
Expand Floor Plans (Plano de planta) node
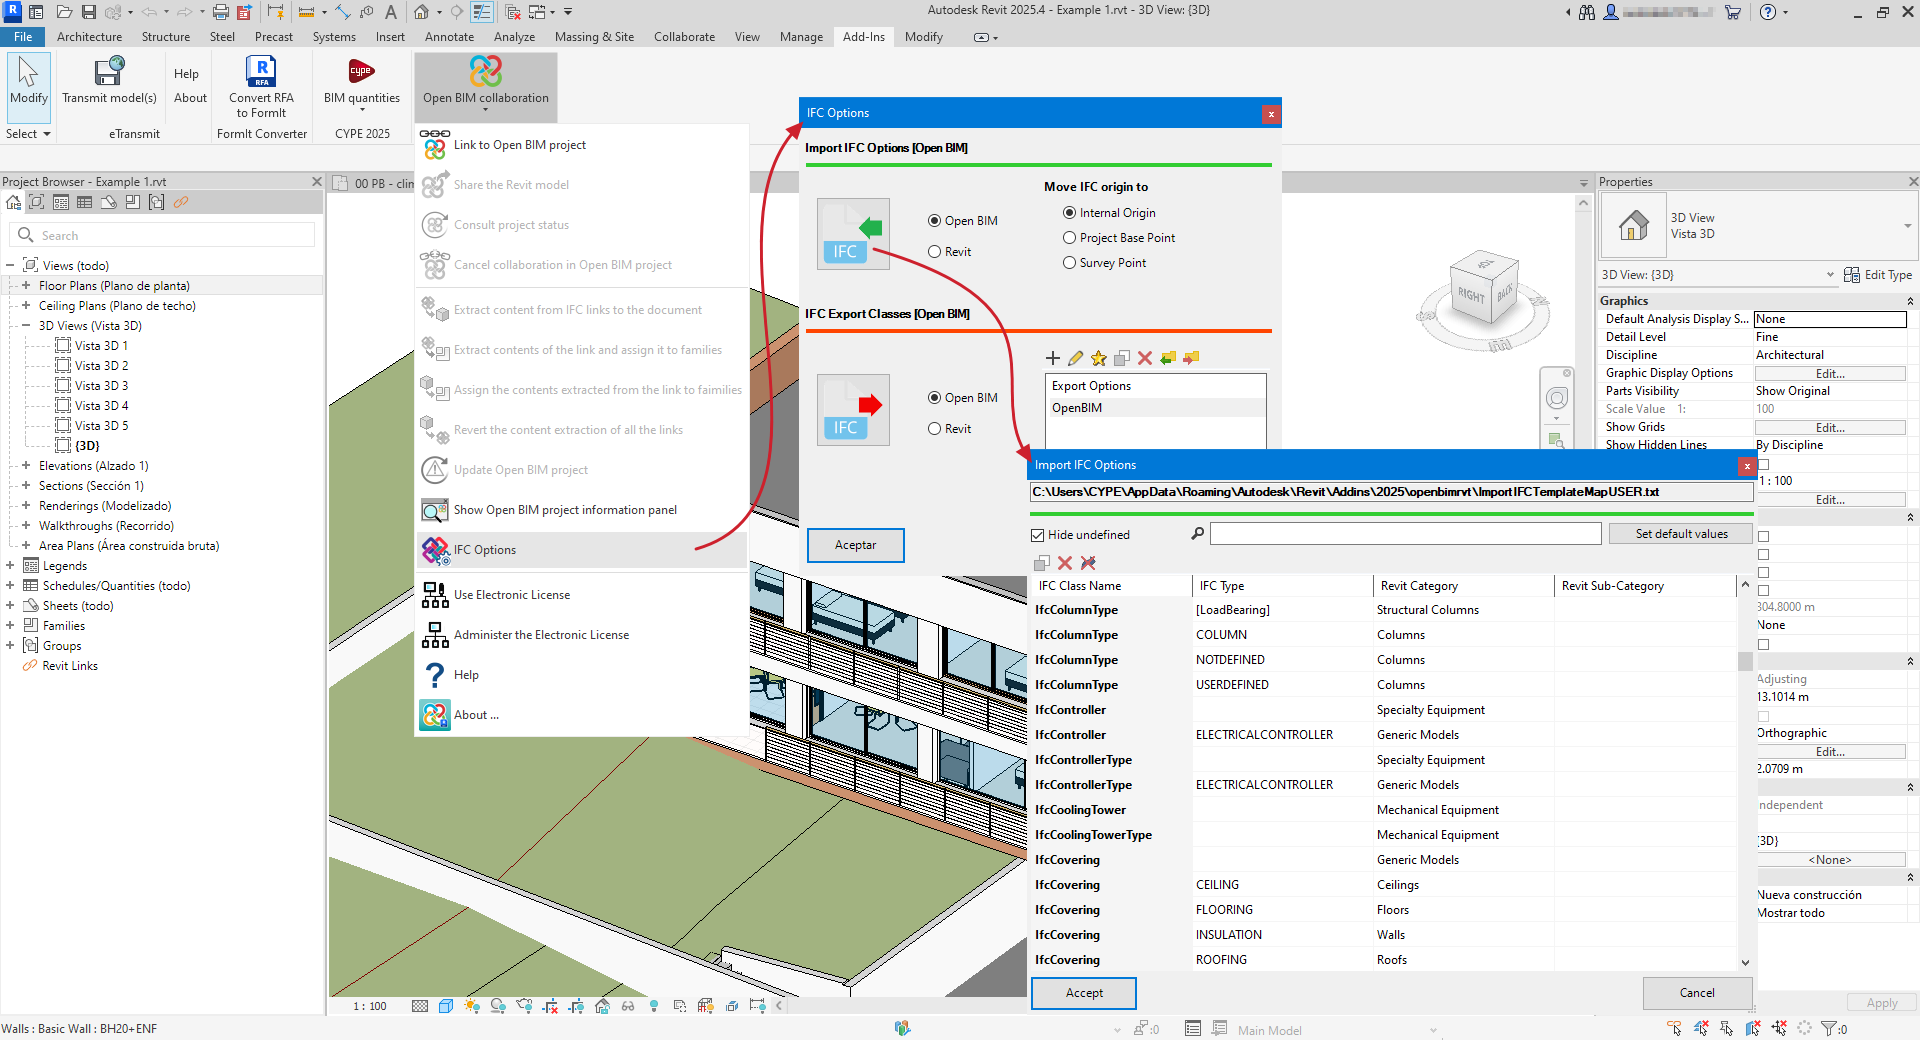coord(26,286)
